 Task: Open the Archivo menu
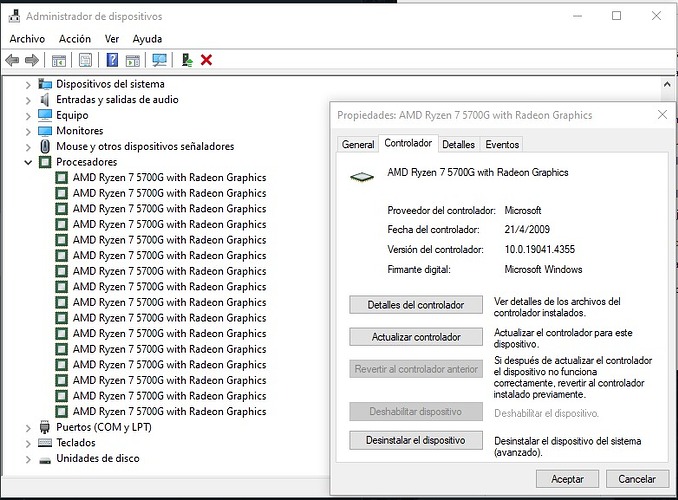point(27,39)
